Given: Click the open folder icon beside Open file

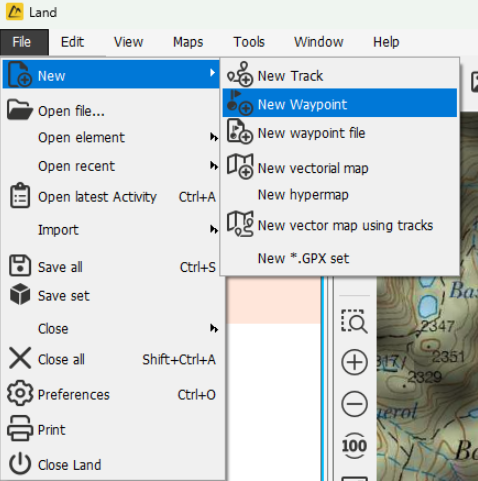Looking at the screenshot, I should [x=20, y=109].
